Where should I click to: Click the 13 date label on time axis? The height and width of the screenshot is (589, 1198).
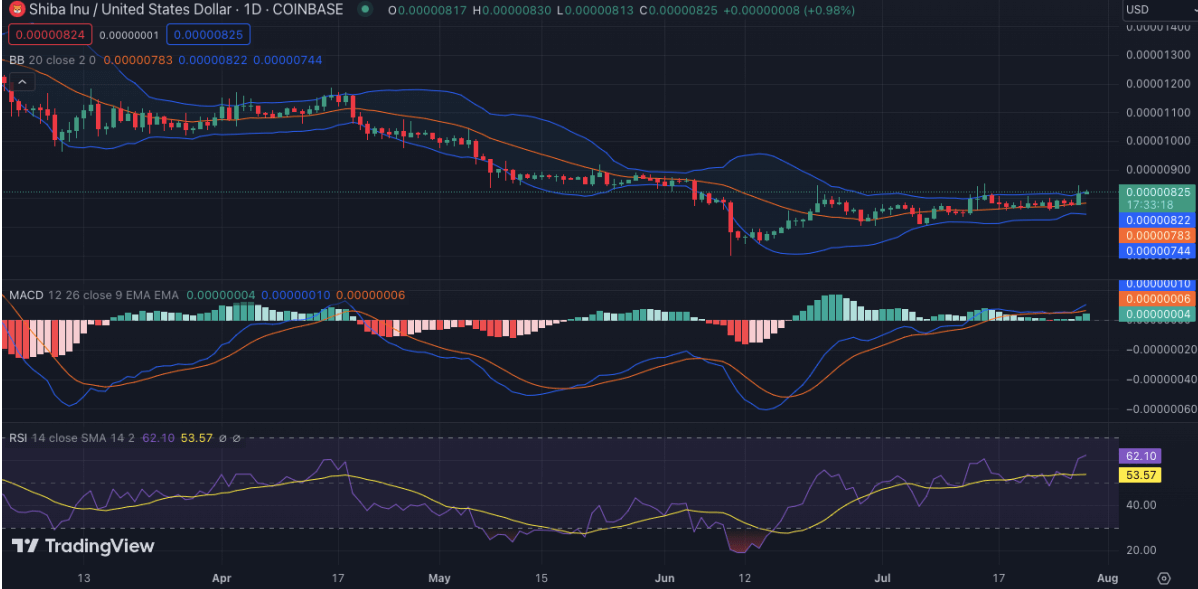[x=83, y=578]
